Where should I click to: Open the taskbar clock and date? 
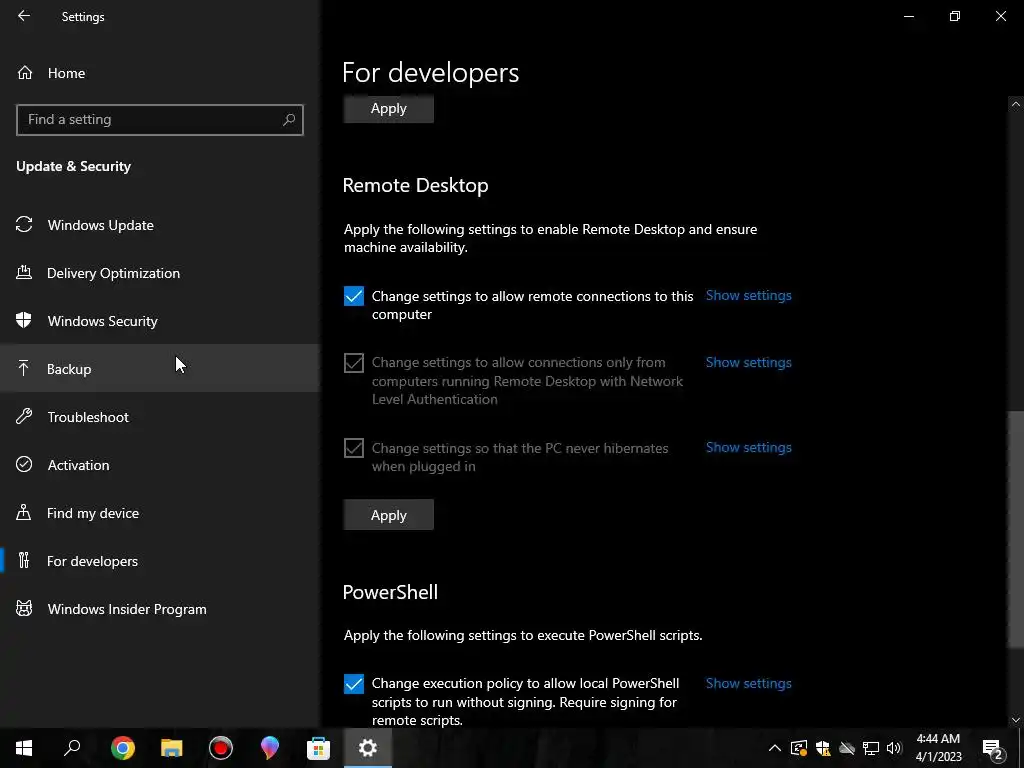click(x=938, y=747)
